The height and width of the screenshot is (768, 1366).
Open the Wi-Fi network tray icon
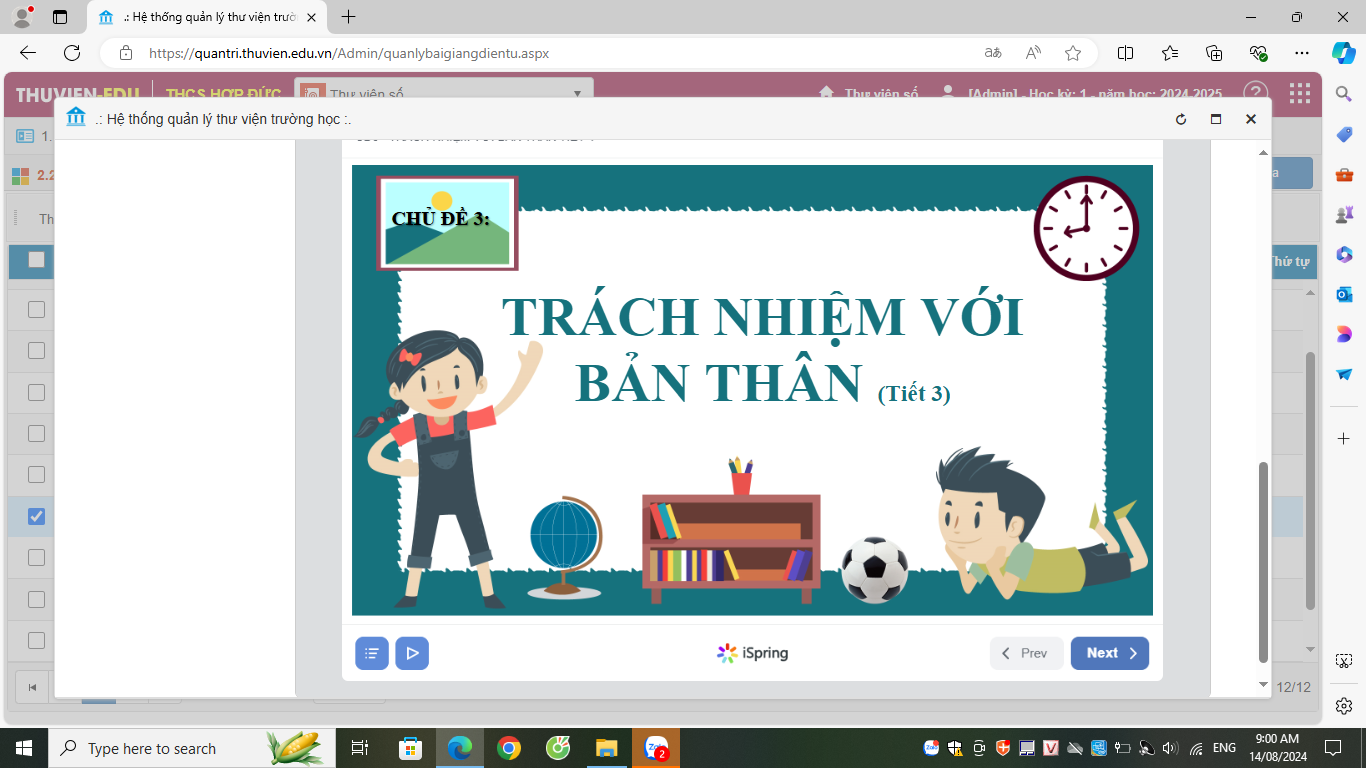click(1196, 748)
